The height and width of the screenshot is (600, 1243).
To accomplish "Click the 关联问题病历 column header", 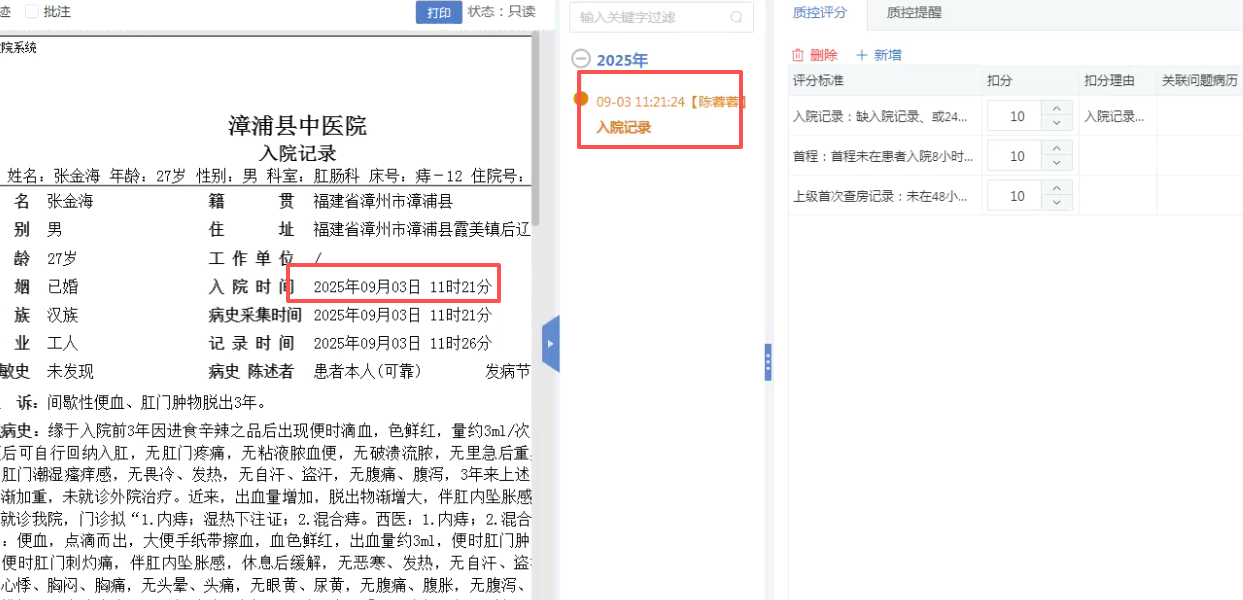I will click(1199, 81).
